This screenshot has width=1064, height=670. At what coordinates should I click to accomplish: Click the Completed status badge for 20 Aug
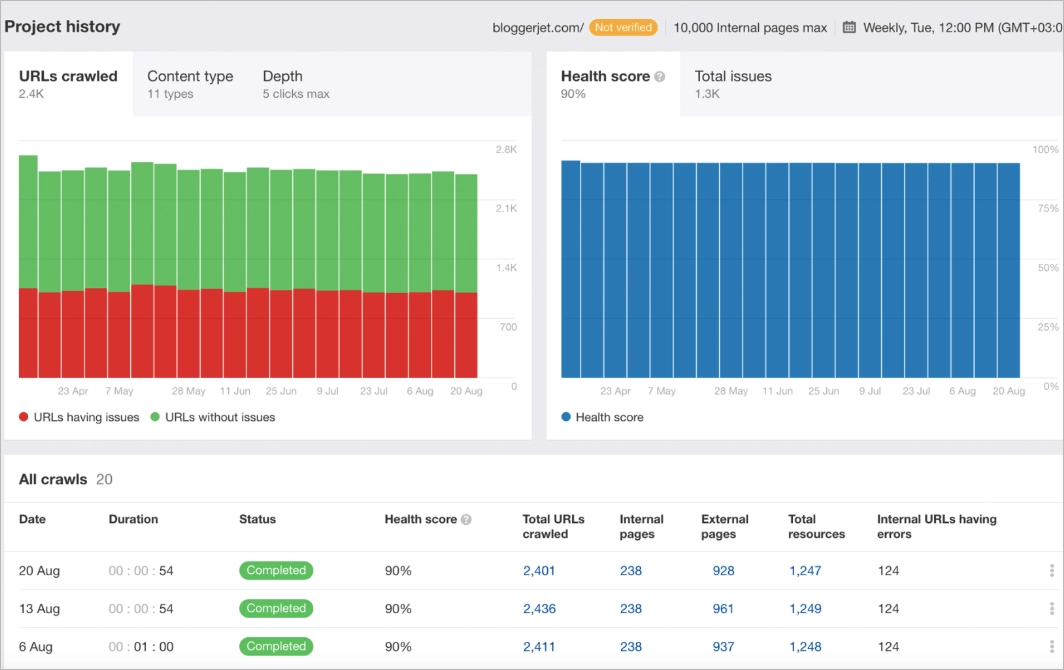tap(276, 570)
